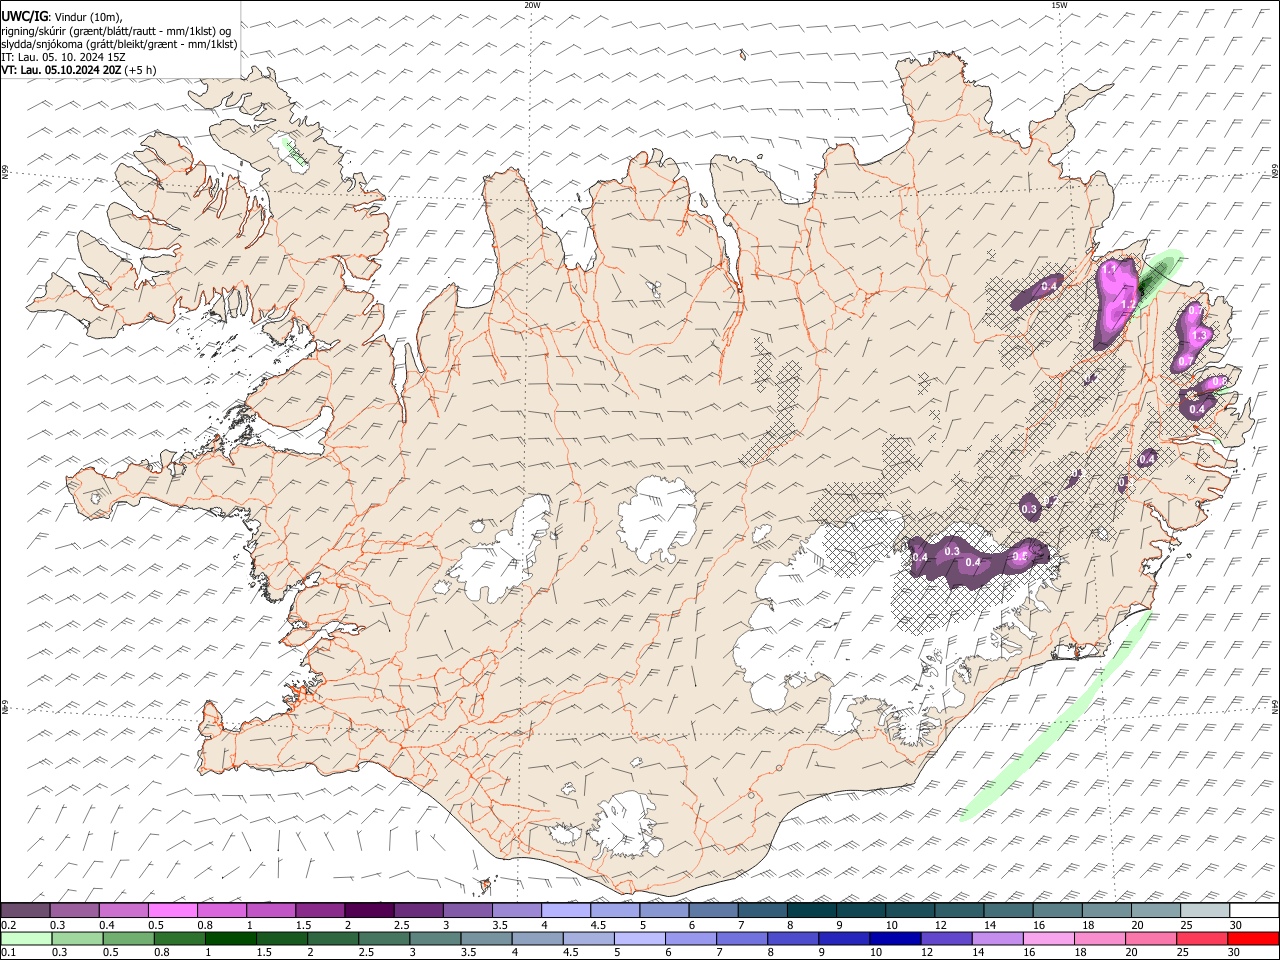Click the deep blue 10 rain legend swatch
Viewport: 1280px width, 960px height.
[x=894, y=939]
